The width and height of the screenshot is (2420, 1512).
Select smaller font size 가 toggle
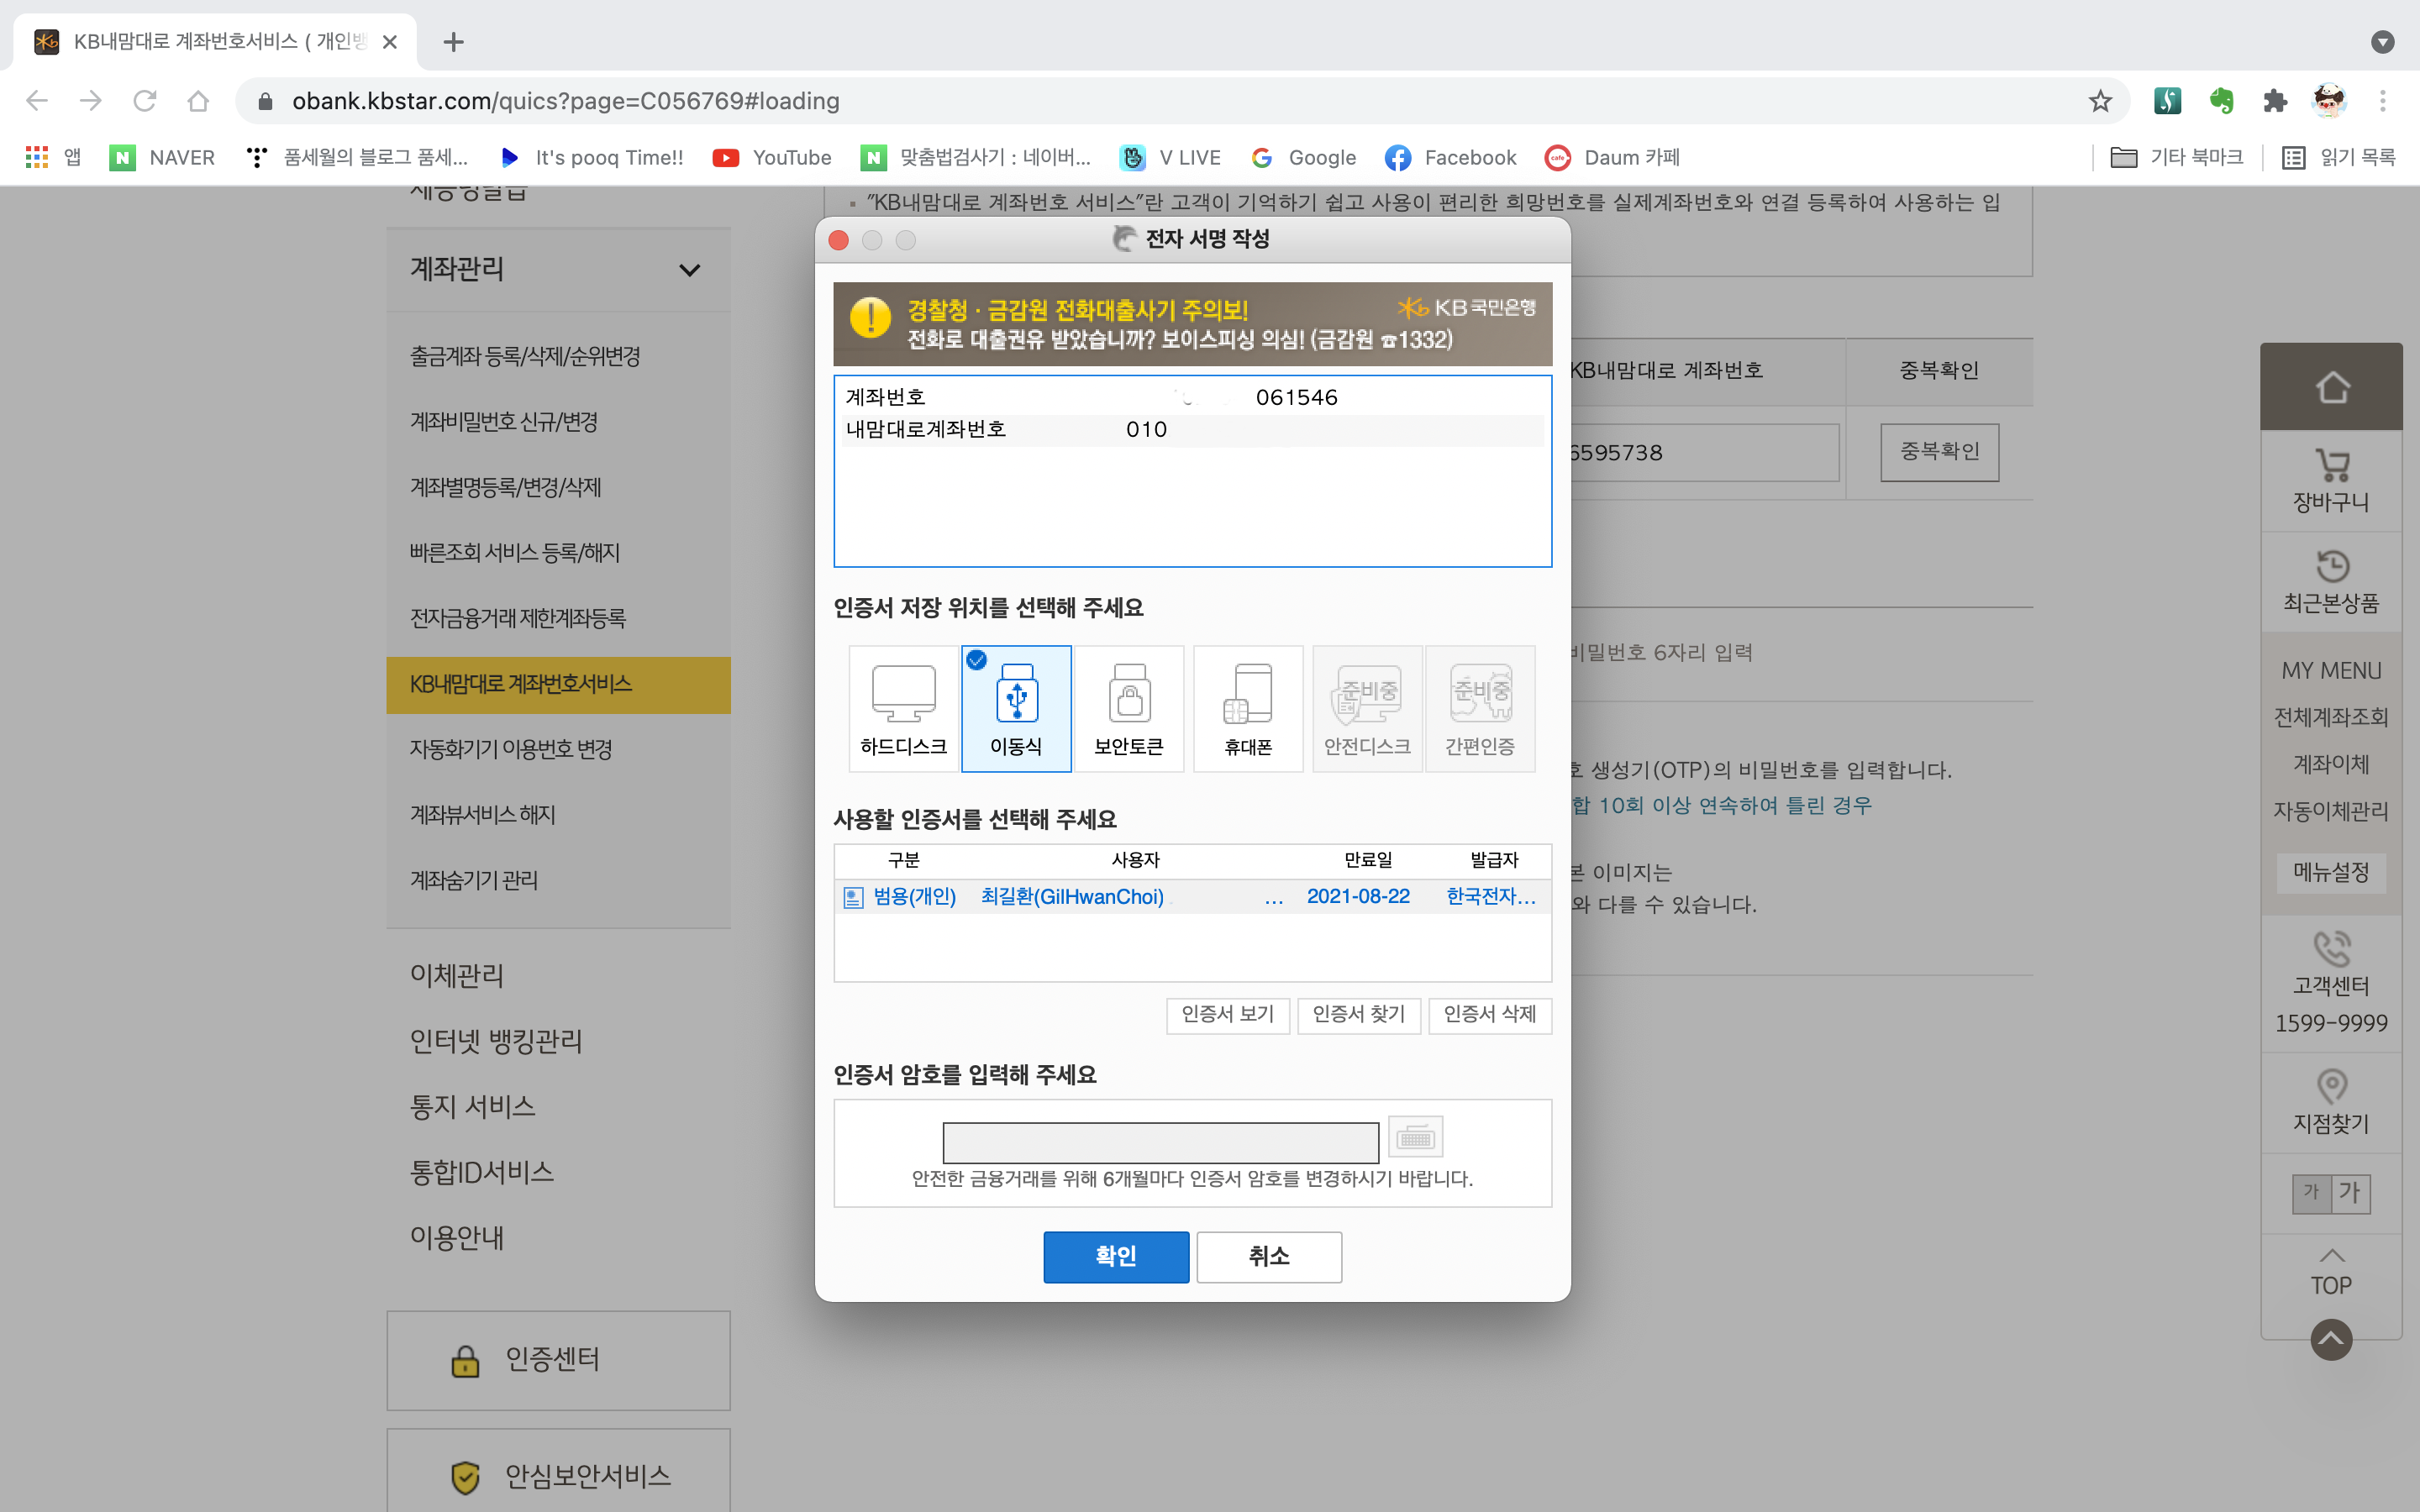[2311, 1192]
